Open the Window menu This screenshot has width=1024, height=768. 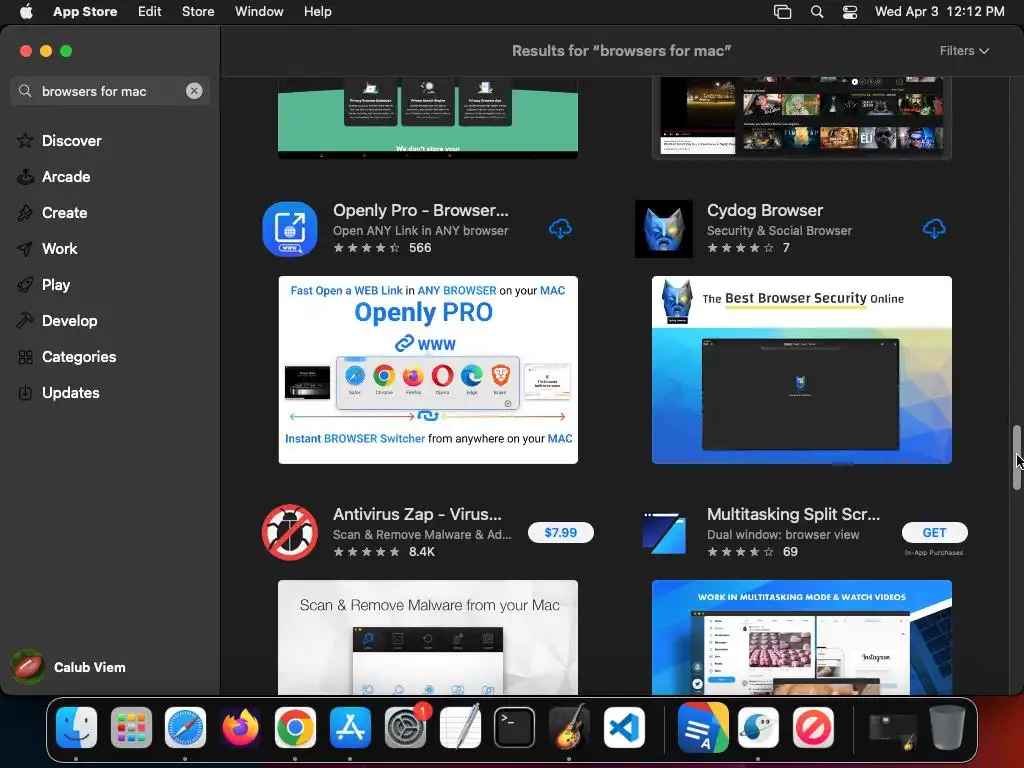pyautogui.click(x=259, y=11)
